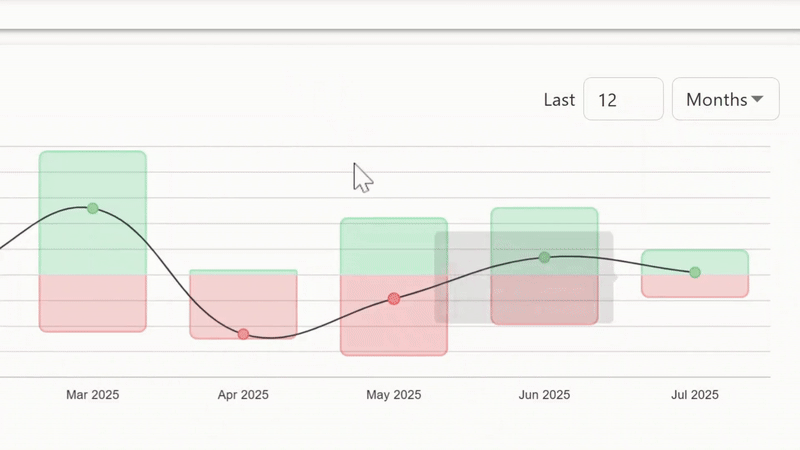Click the Last label text
The image size is (800, 450).
[x=559, y=99]
